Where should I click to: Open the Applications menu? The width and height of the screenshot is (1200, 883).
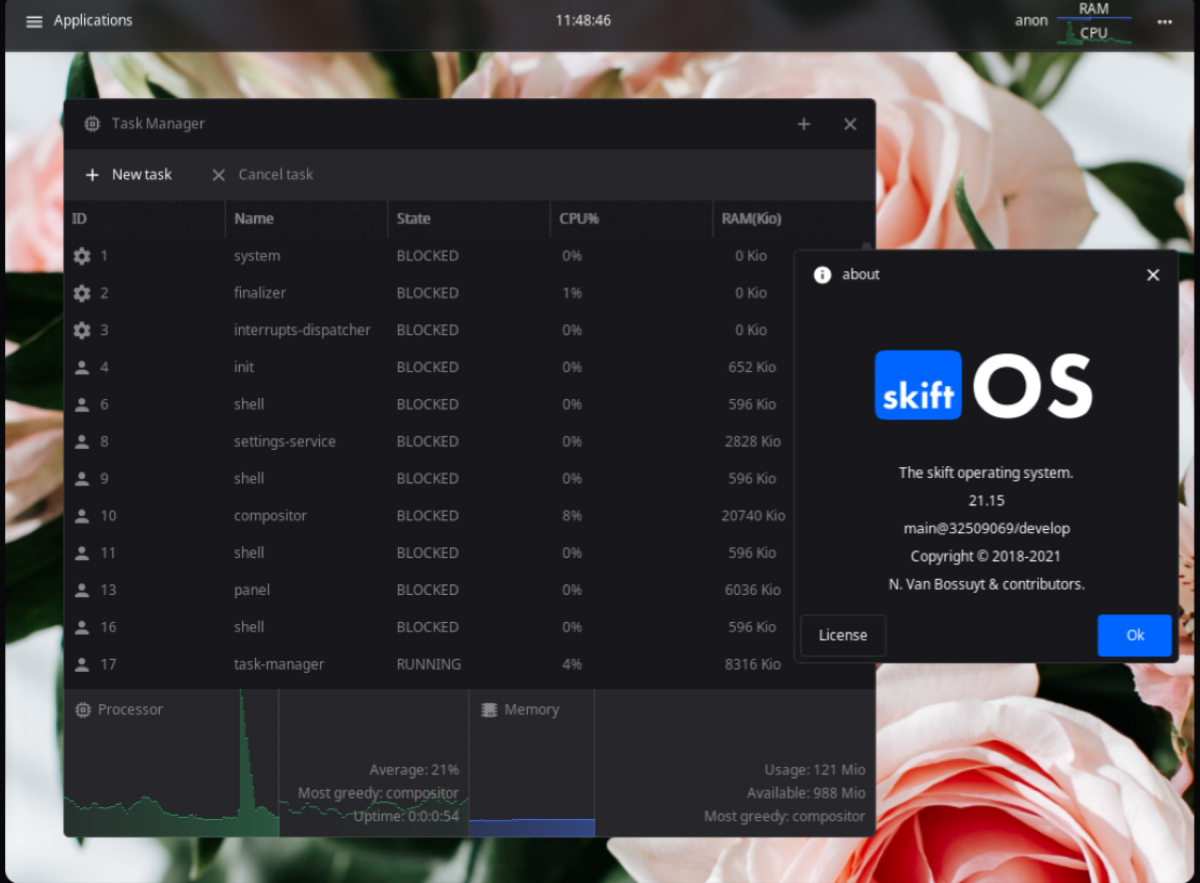pos(78,20)
